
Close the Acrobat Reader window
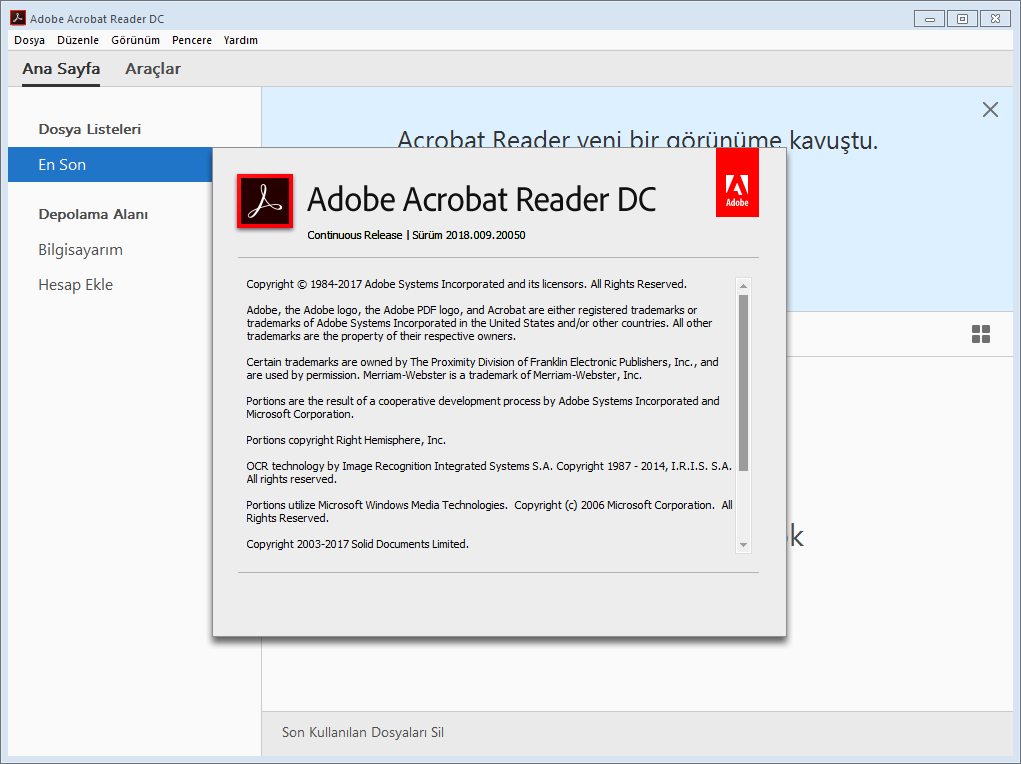click(x=996, y=19)
